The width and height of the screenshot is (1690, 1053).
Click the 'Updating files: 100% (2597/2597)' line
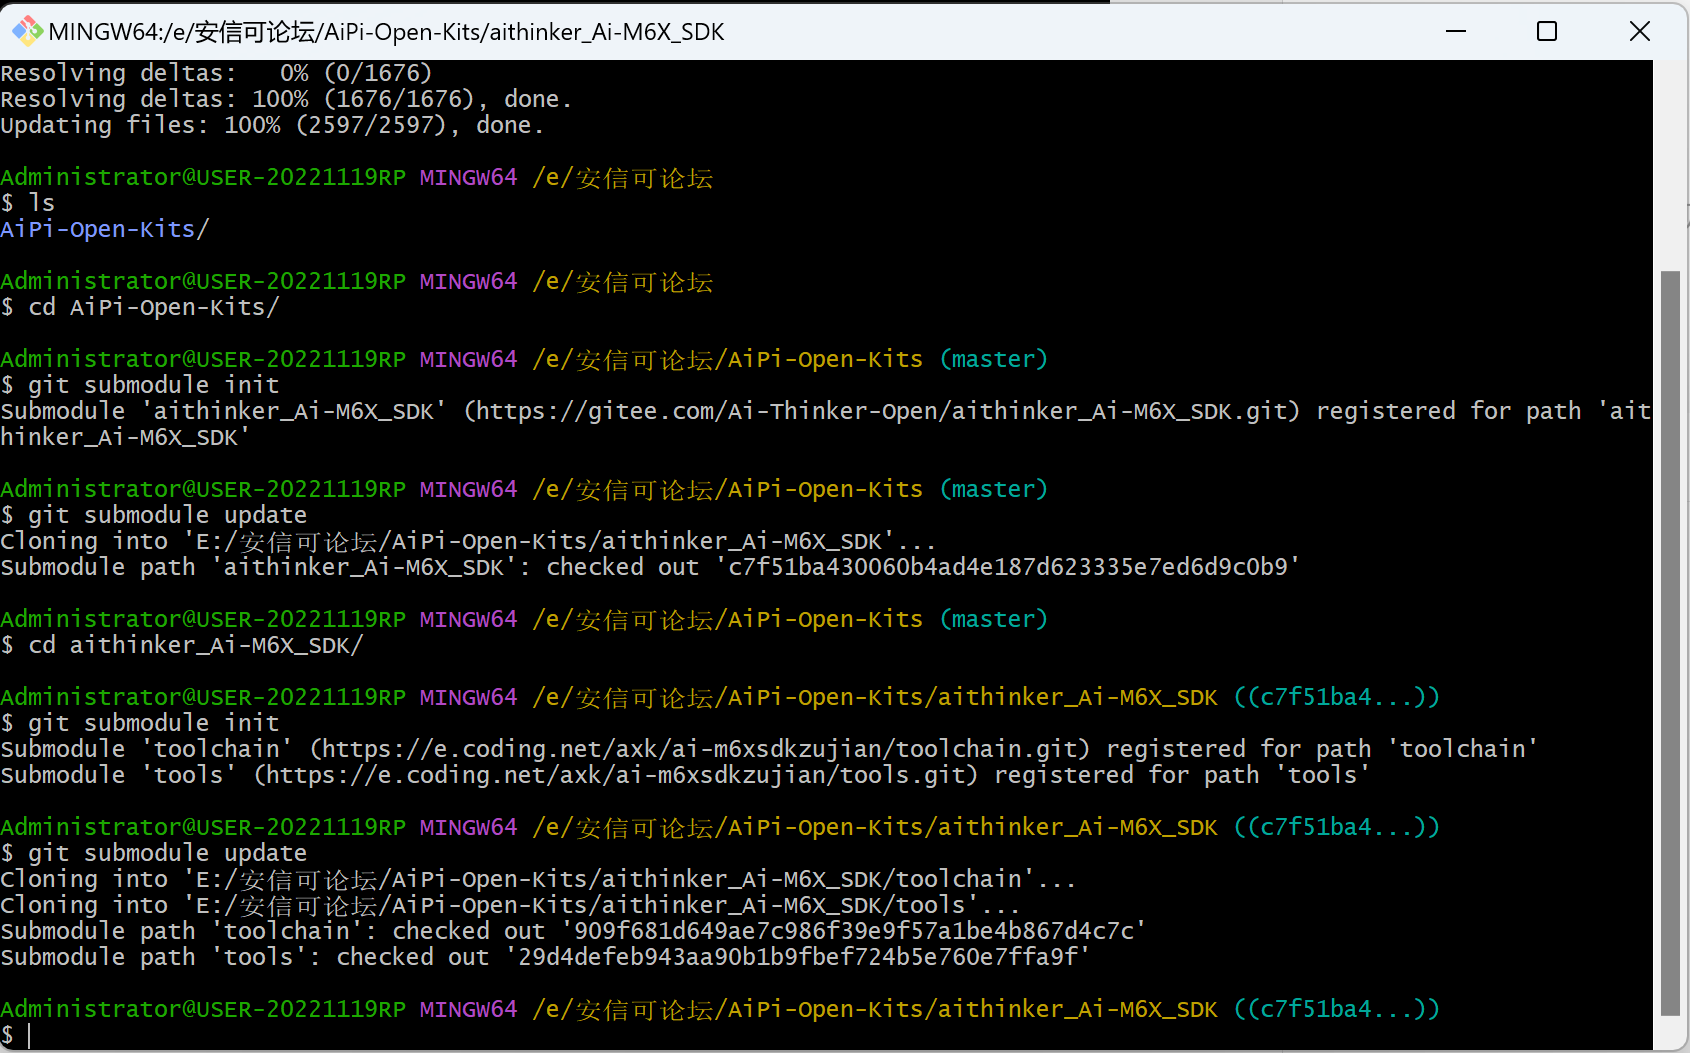point(272,125)
